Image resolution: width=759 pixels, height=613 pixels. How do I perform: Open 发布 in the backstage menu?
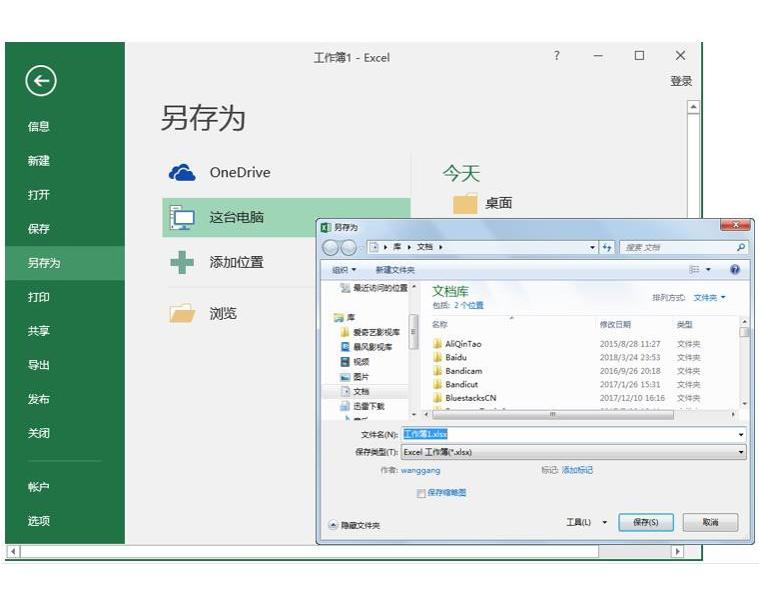(x=39, y=399)
